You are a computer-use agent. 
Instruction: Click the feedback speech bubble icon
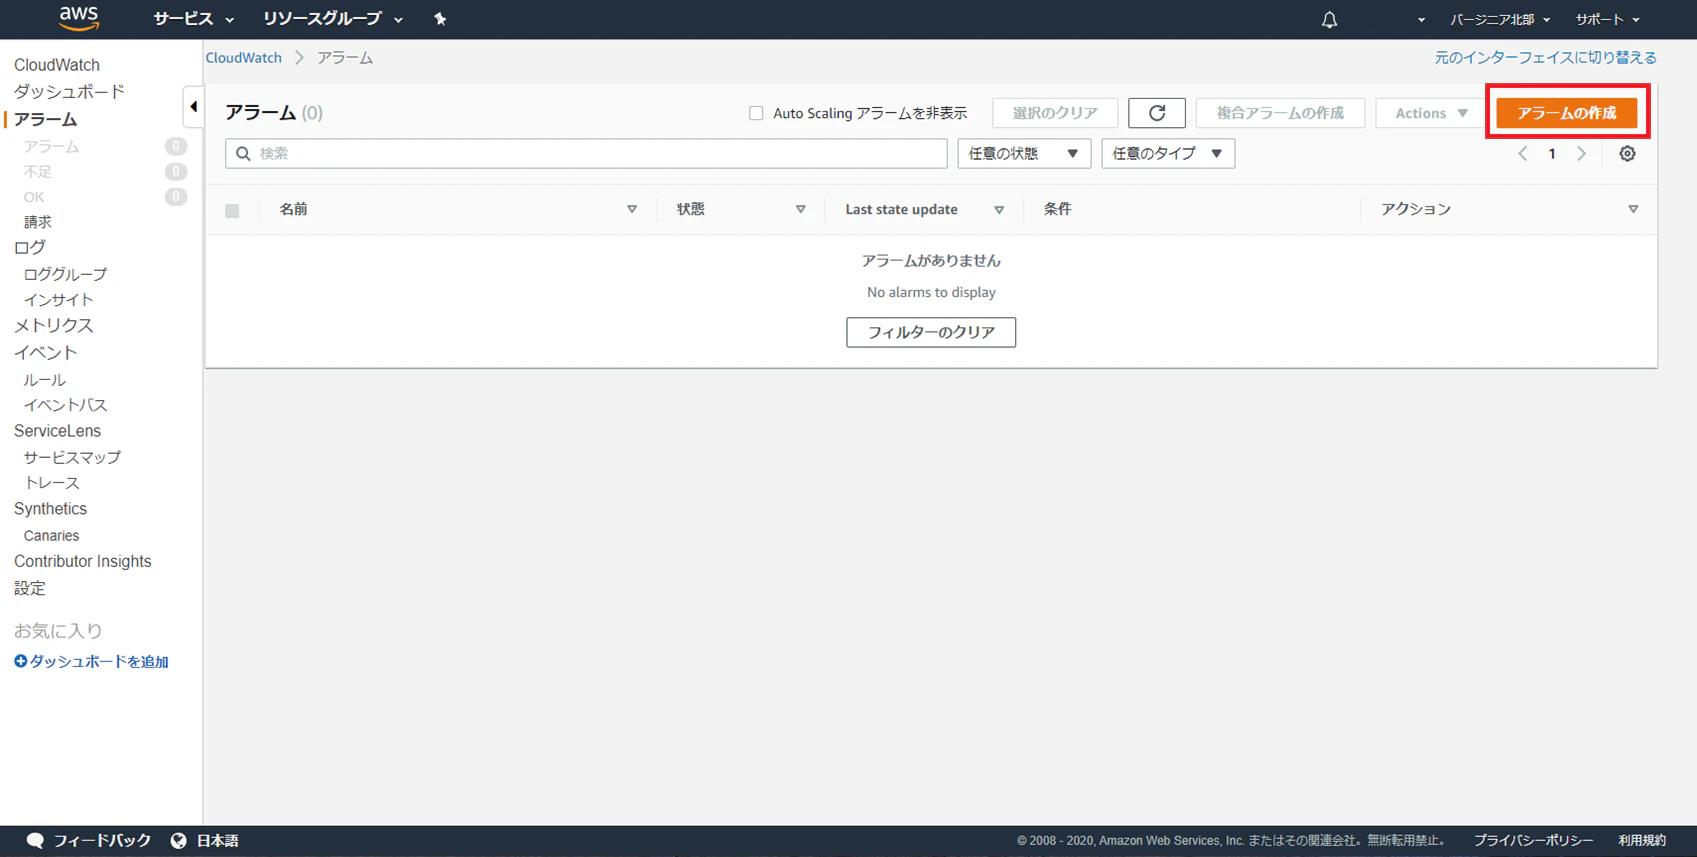pyautogui.click(x=35, y=840)
